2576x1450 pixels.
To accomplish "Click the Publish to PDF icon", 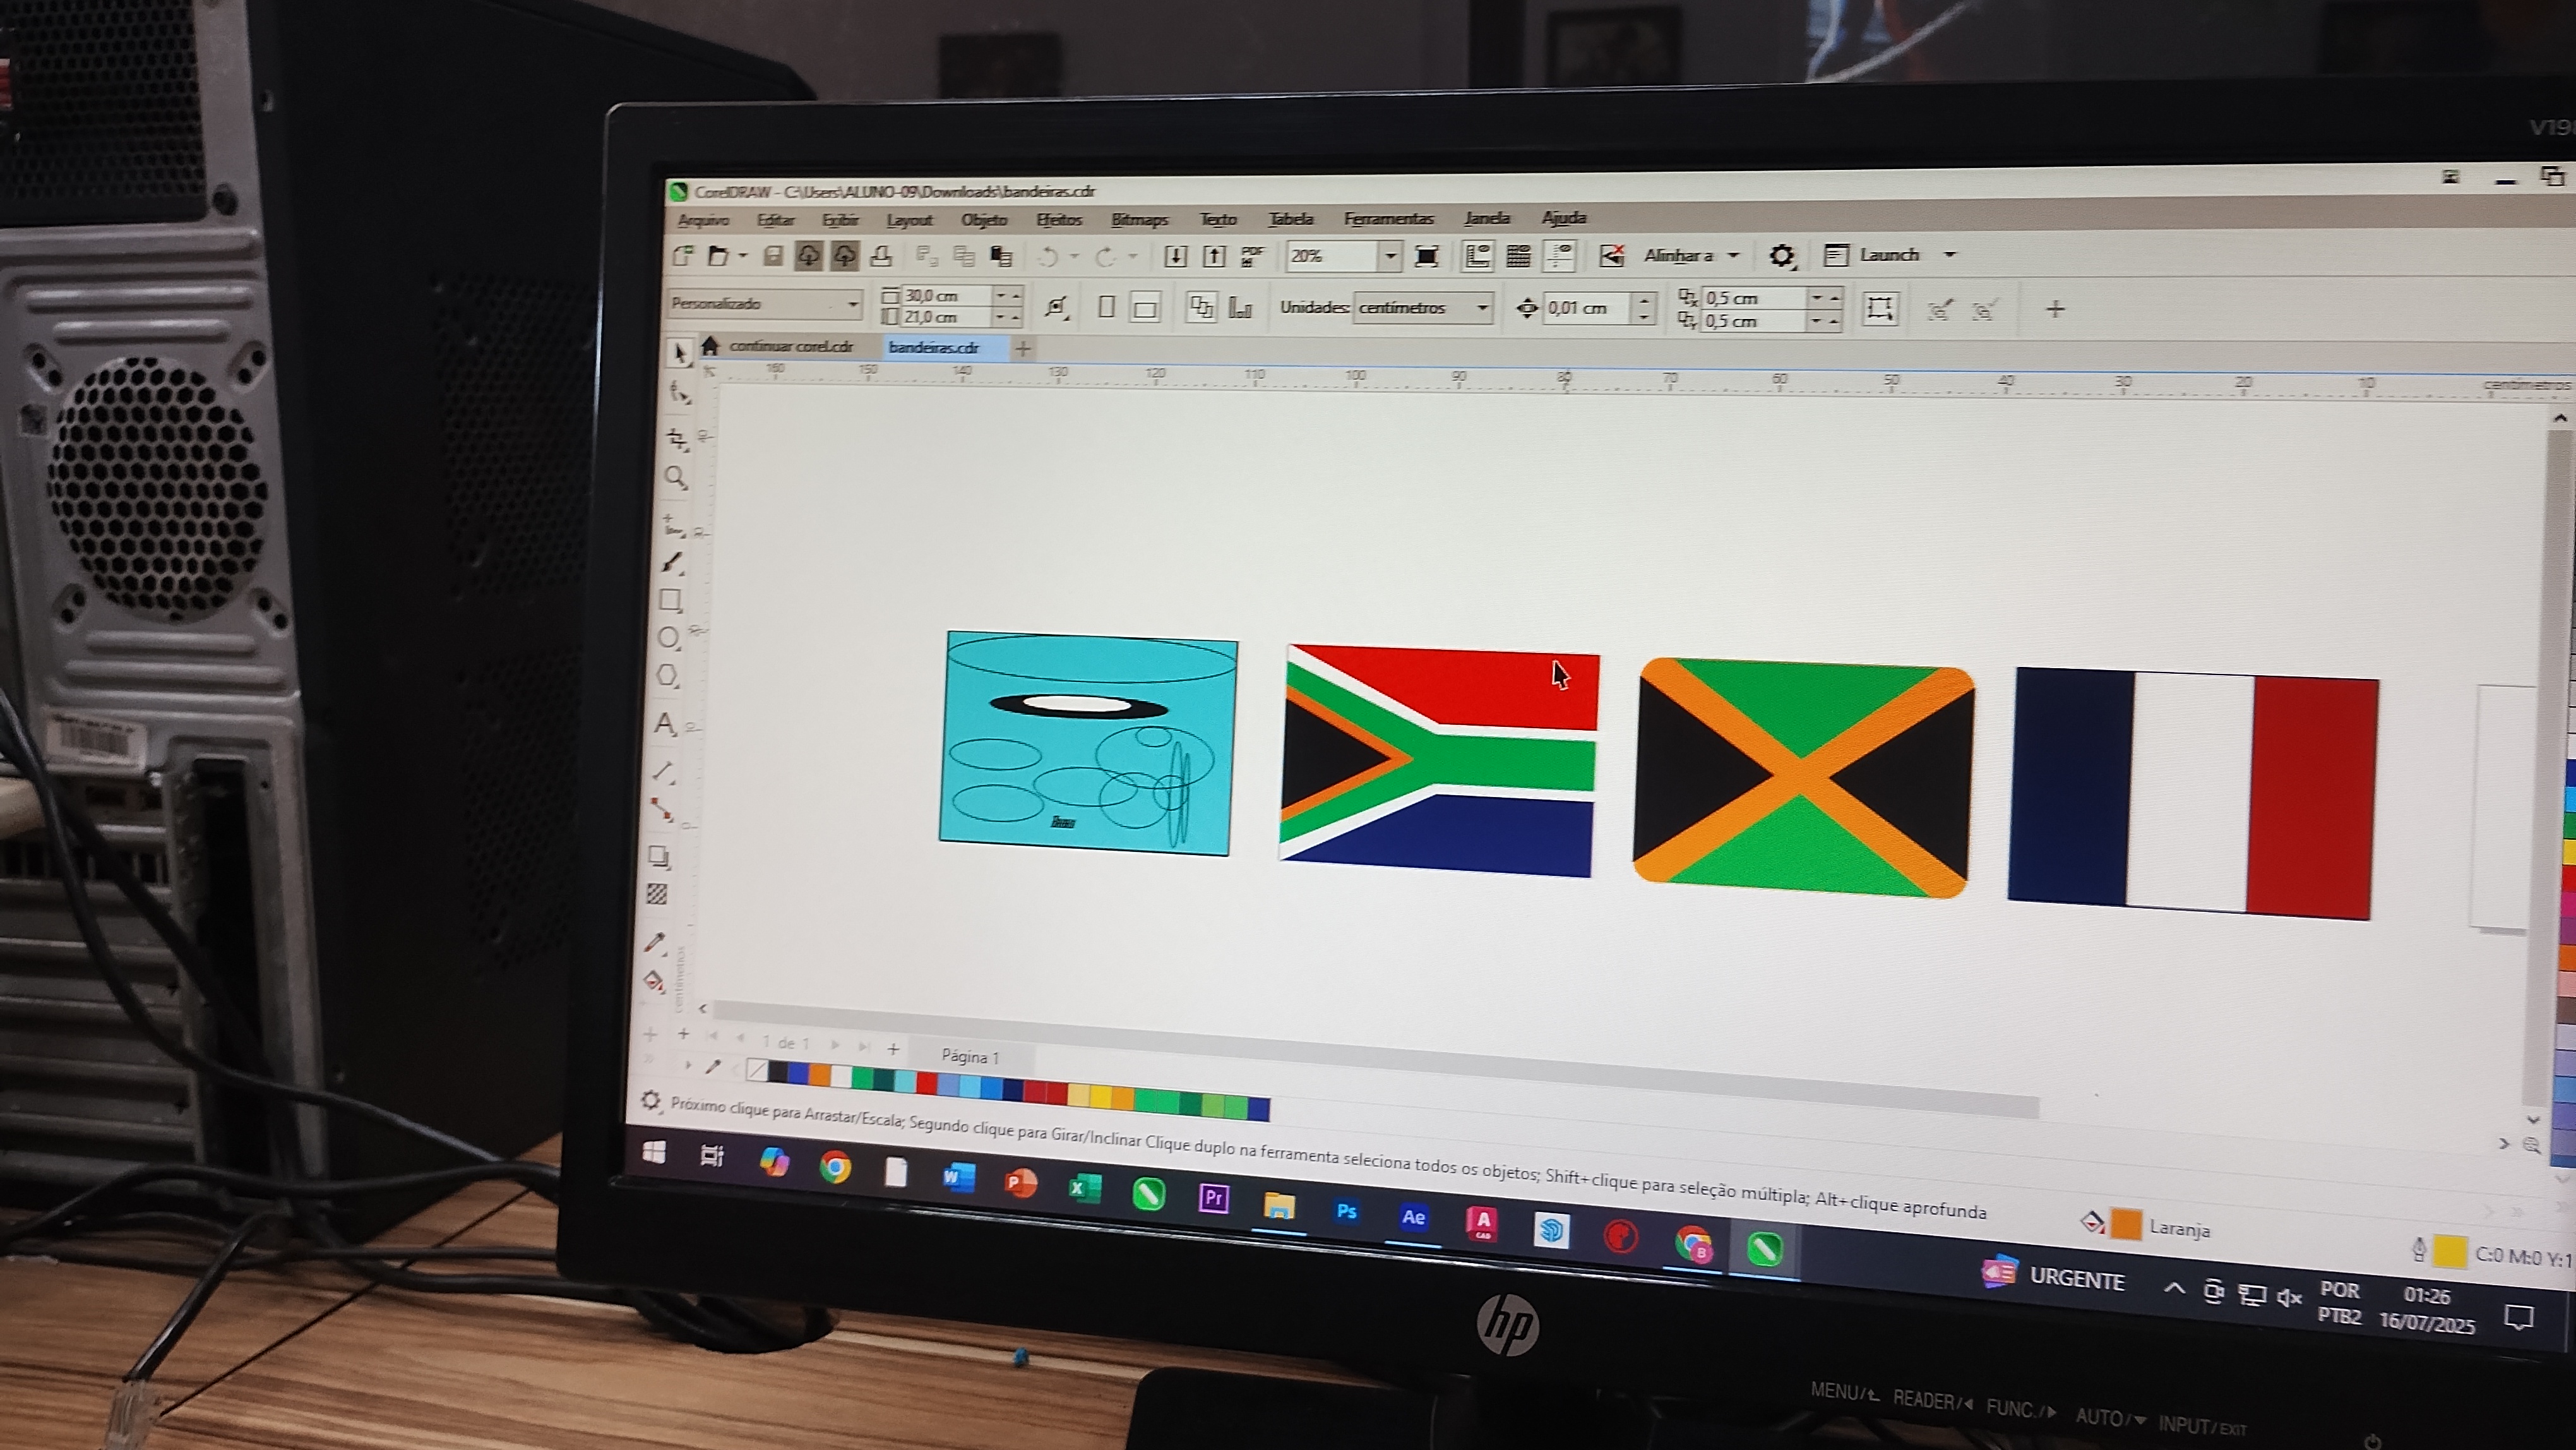I will click(1252, 256).
